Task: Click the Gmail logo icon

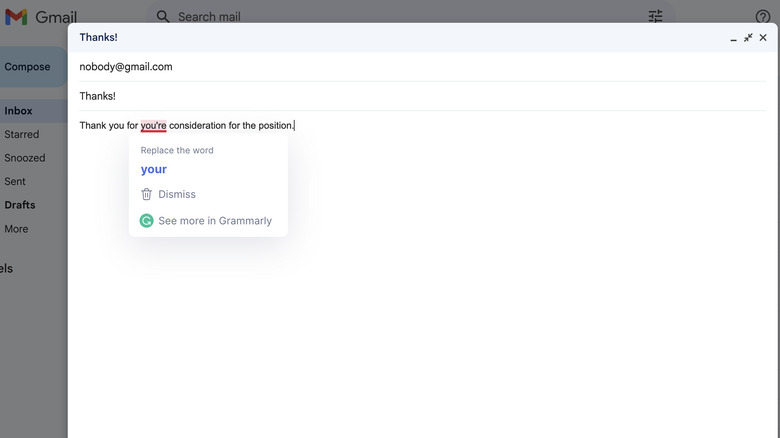Action: (16, 17)
